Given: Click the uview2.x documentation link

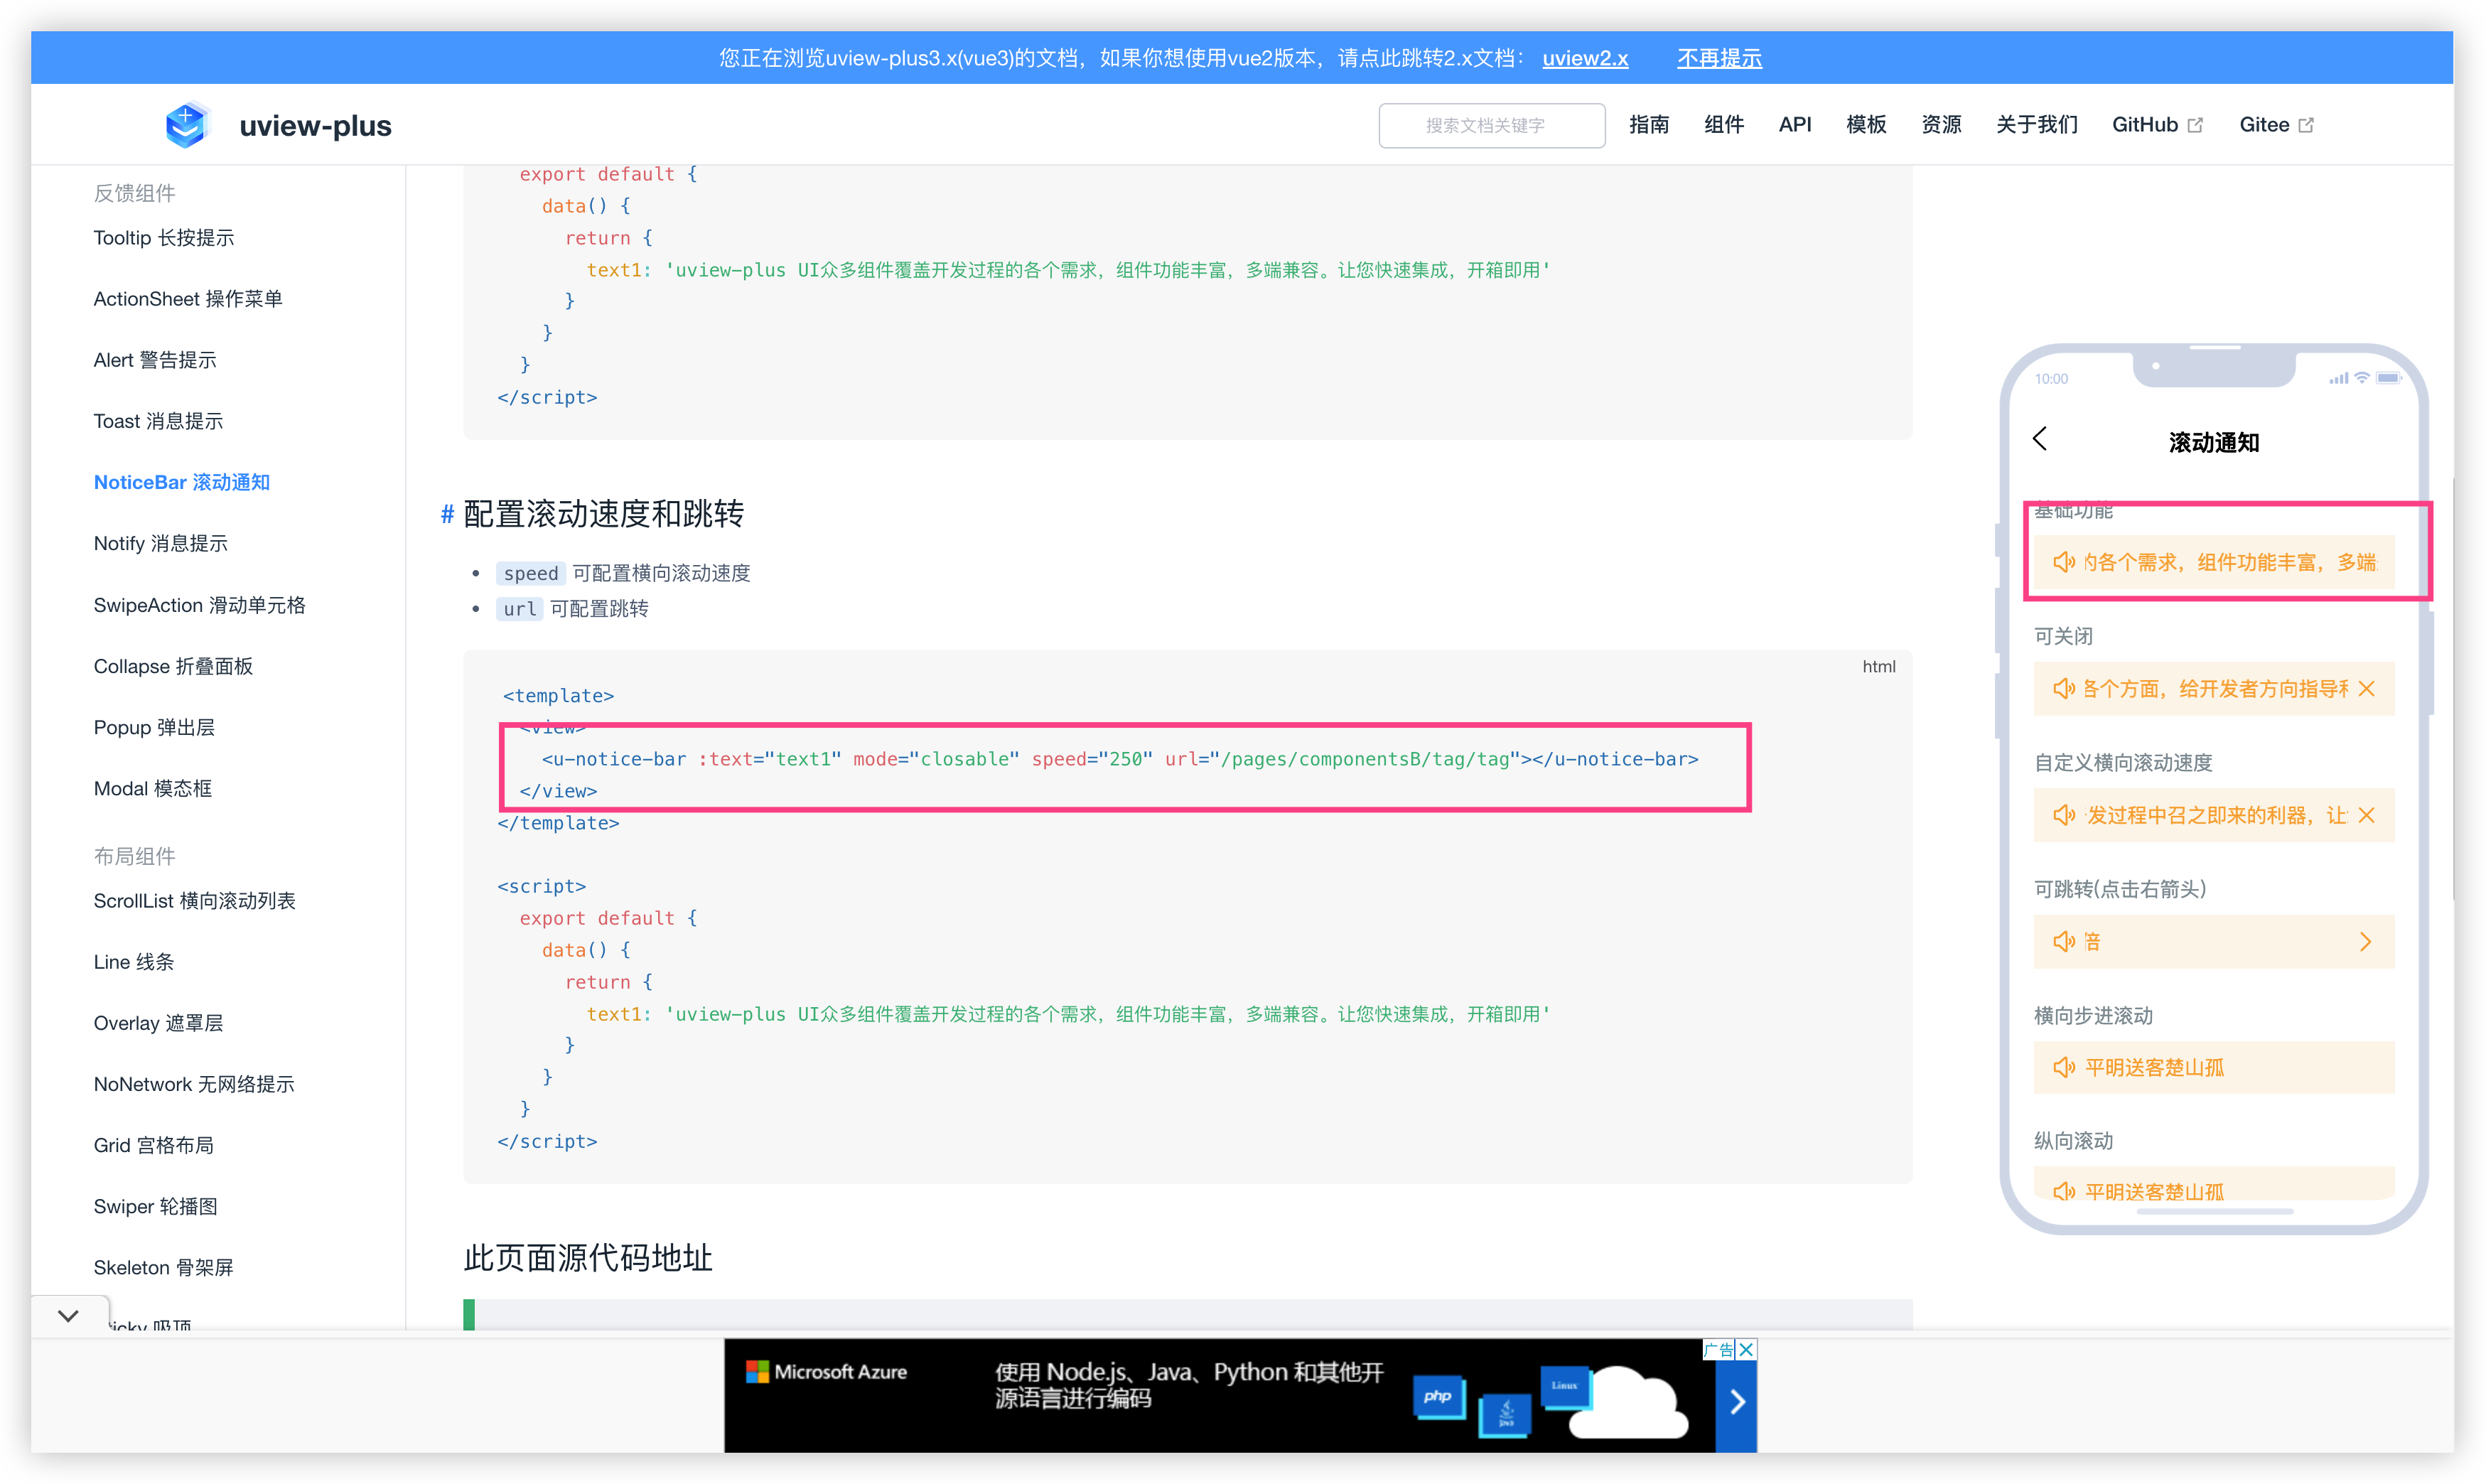Looking at the screenshot, I should pyautogui.click(x=1585, y=59).
